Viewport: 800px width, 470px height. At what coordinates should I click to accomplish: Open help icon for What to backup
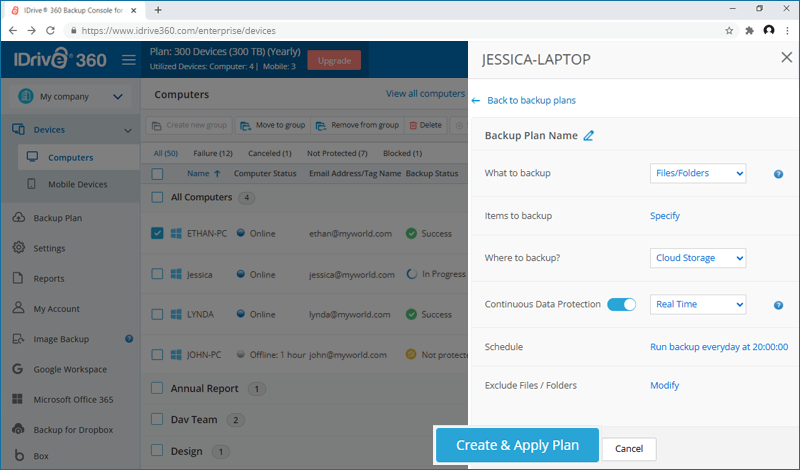pos(778,174)
